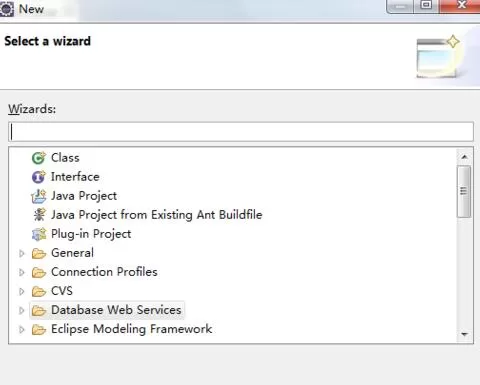480x385 pixels.
Task: Click the General folder icon
Action: (39, 253)
